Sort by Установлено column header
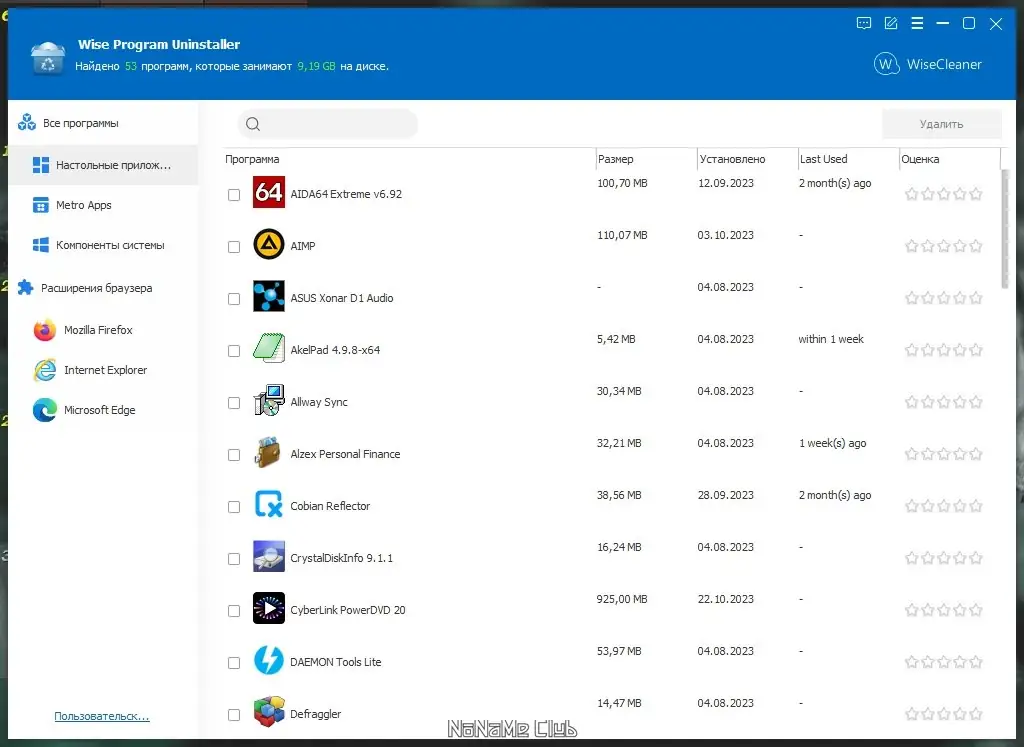 732,159
